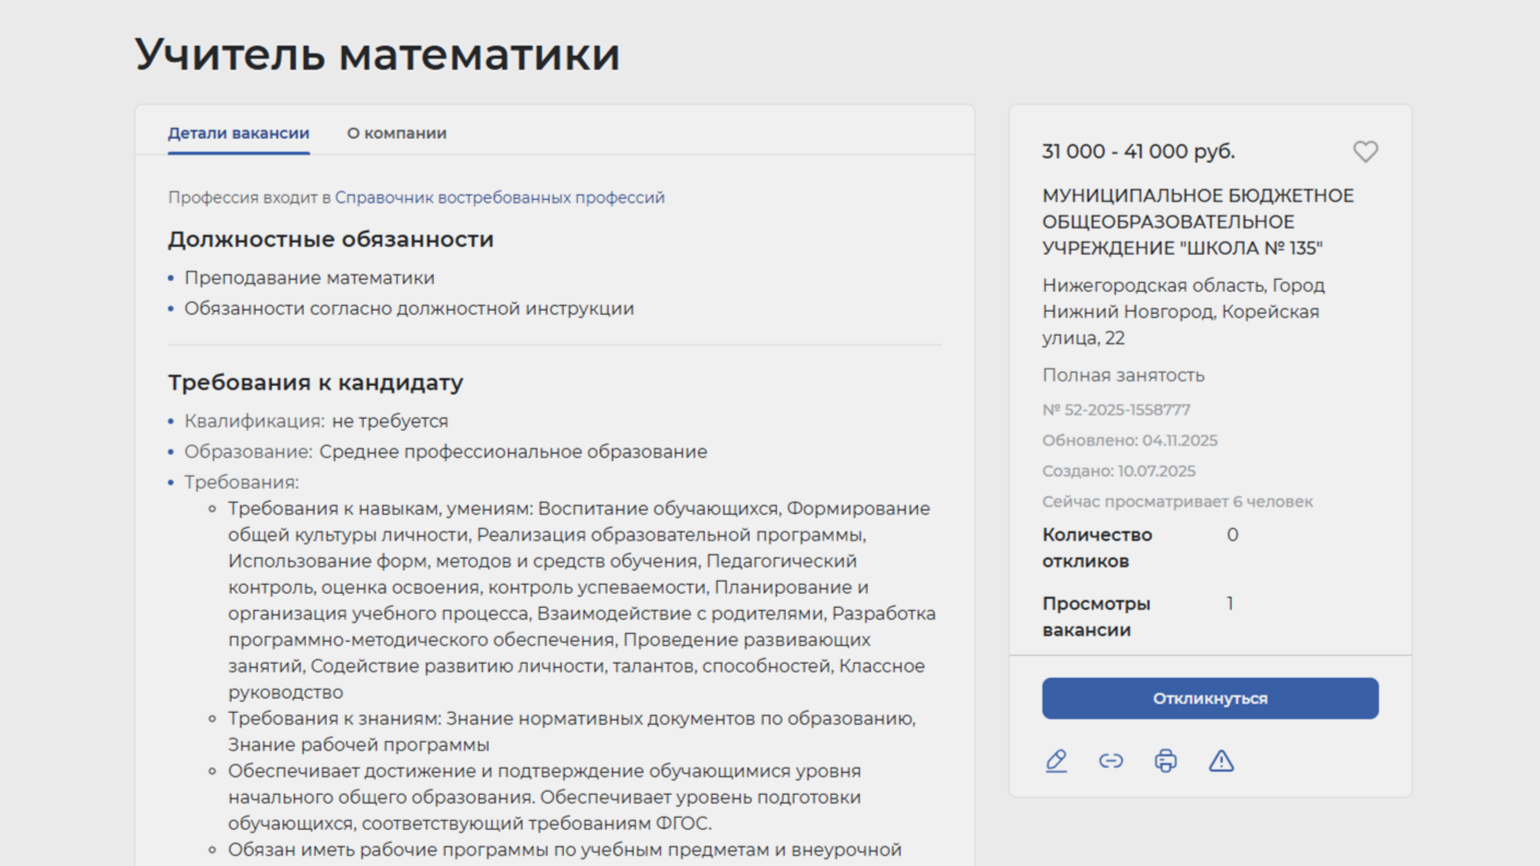Report vacancy using warning triangle icon

1221,761
